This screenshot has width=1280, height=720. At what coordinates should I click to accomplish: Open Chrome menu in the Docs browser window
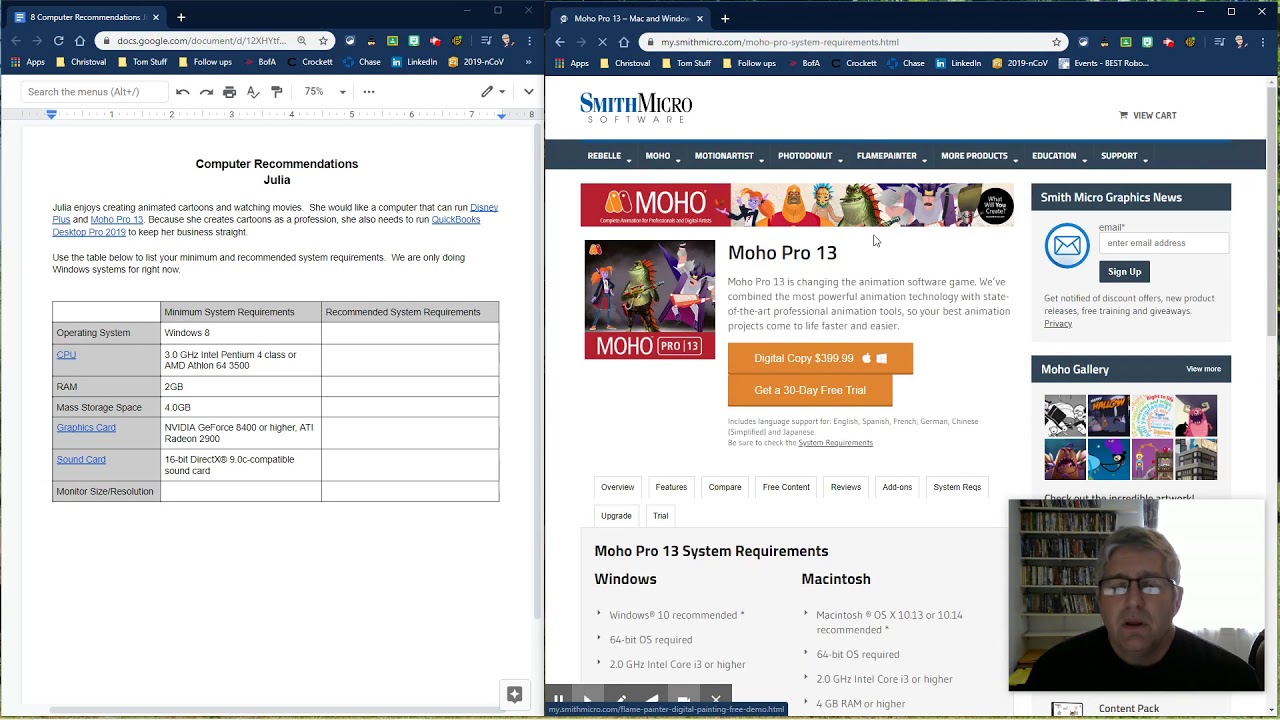[x=529, y=41]
